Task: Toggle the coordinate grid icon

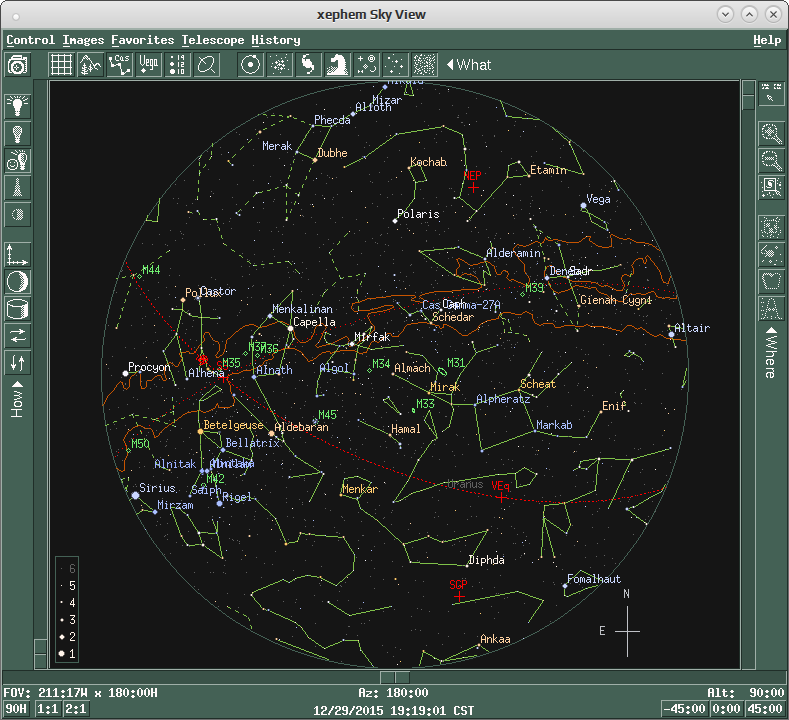Action: pos(61,65)
